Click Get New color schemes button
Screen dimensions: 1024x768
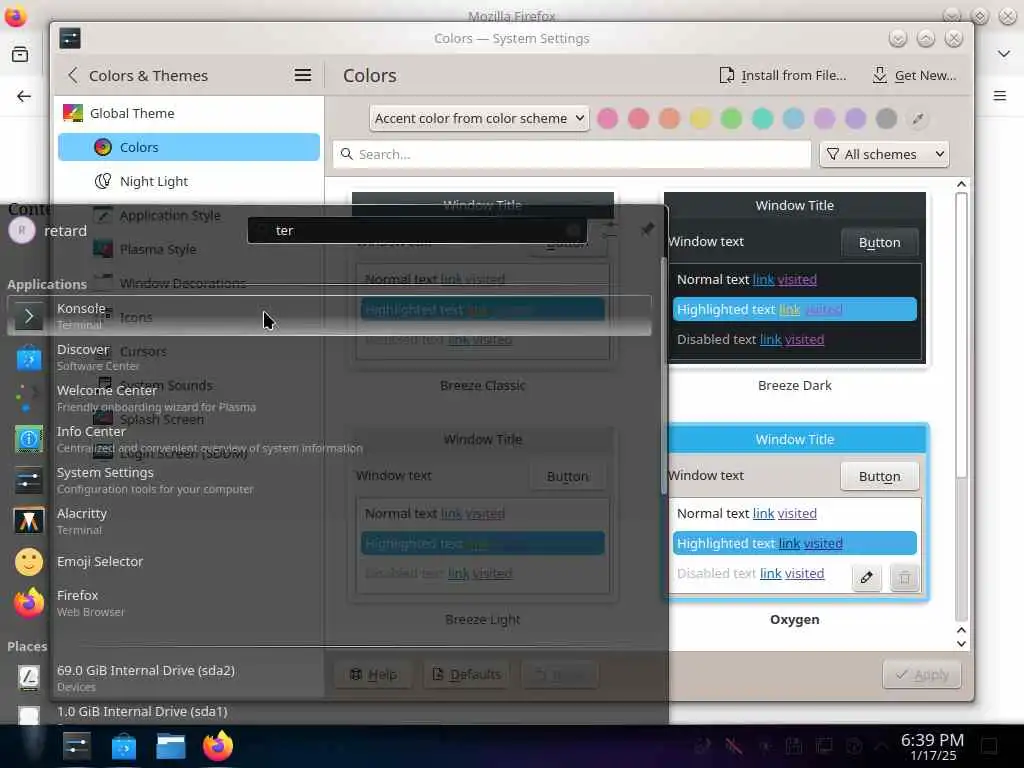coord(915,75)
